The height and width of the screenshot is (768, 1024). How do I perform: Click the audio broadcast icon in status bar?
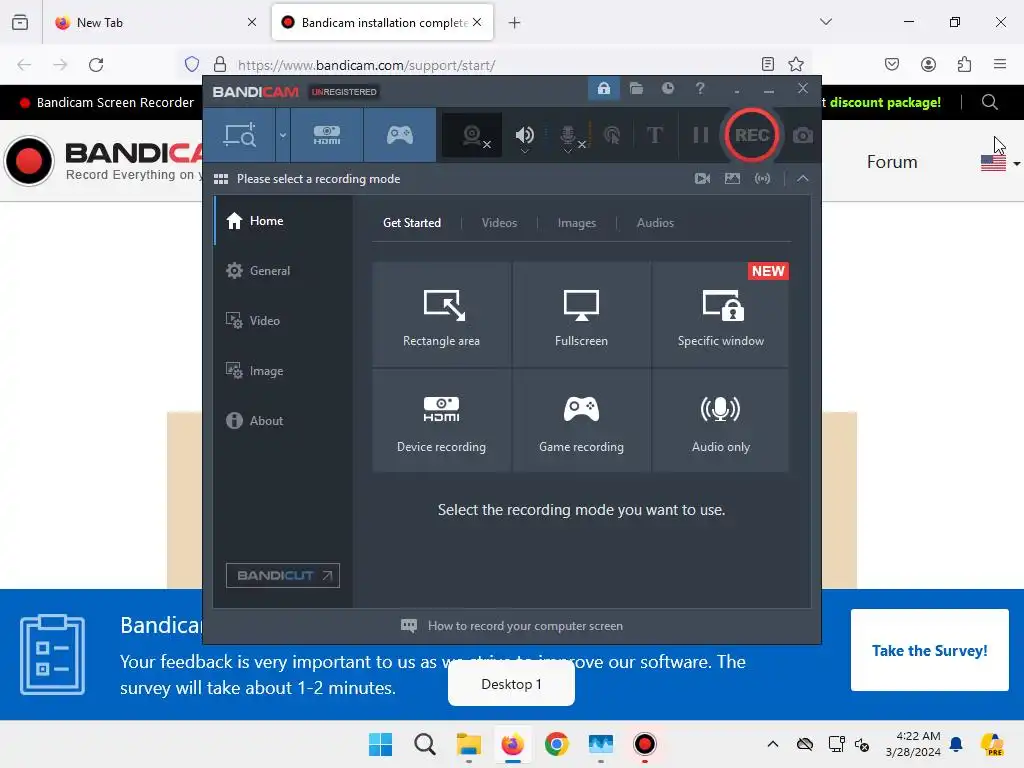(x=762, y=178)
